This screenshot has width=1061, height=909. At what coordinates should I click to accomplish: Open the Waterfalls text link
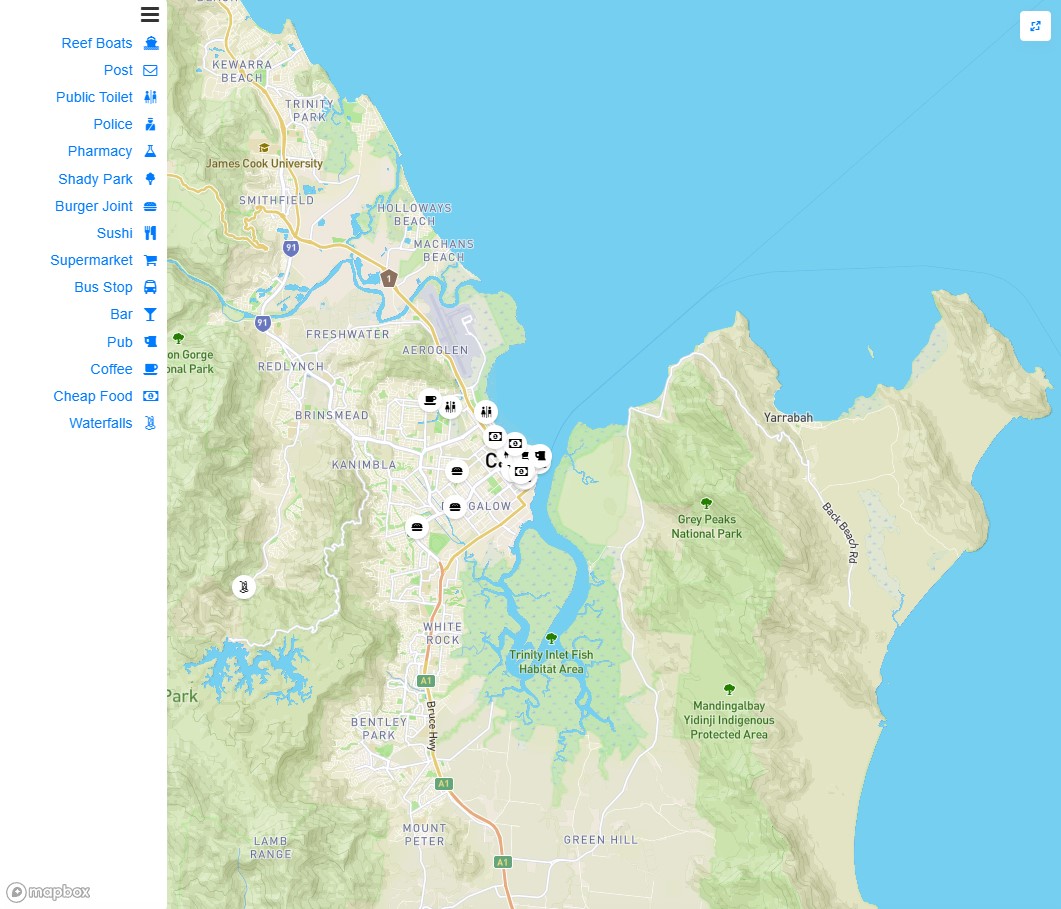100,423
